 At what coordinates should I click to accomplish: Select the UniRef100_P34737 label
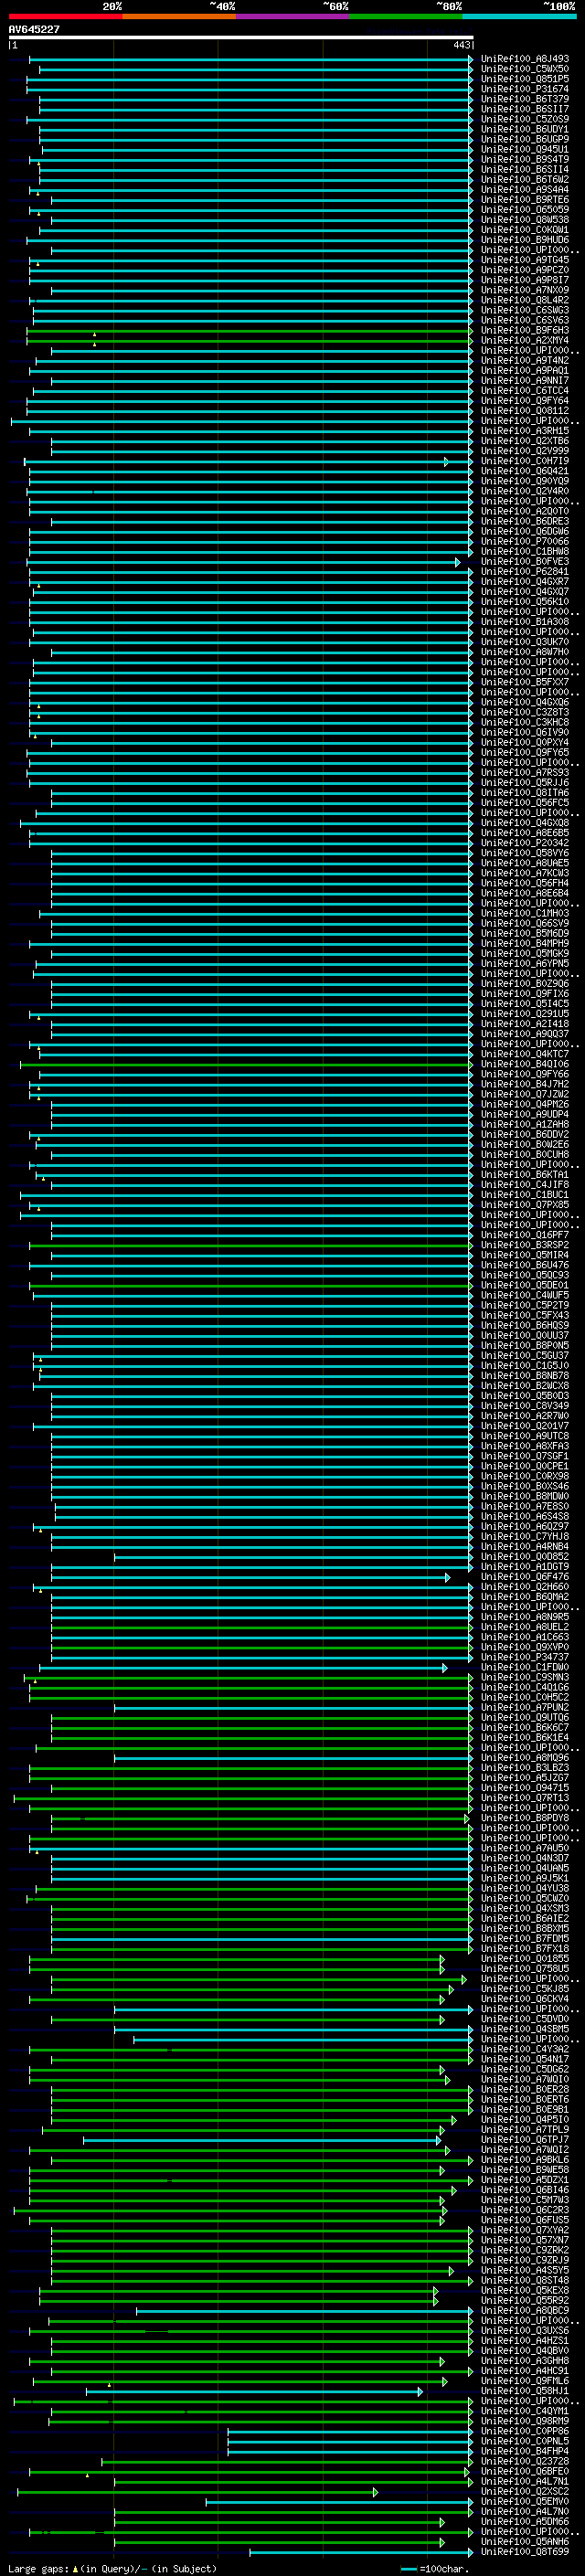point(524,1658)
